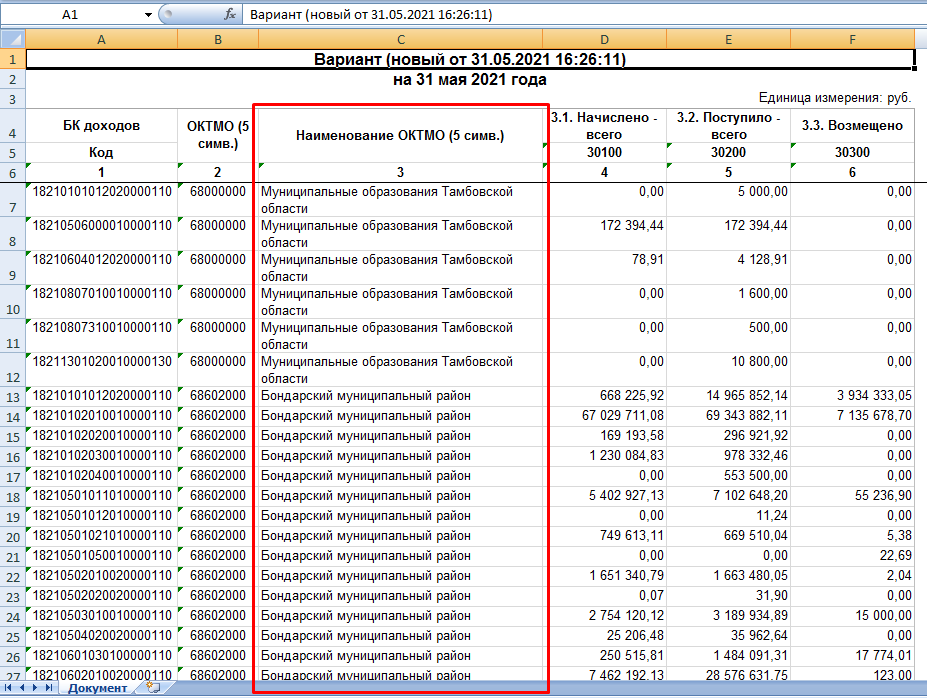This screenshot has width=927, height=698.
Task: Select cell value 55 236,90
Action: click(x=853, y=496)
